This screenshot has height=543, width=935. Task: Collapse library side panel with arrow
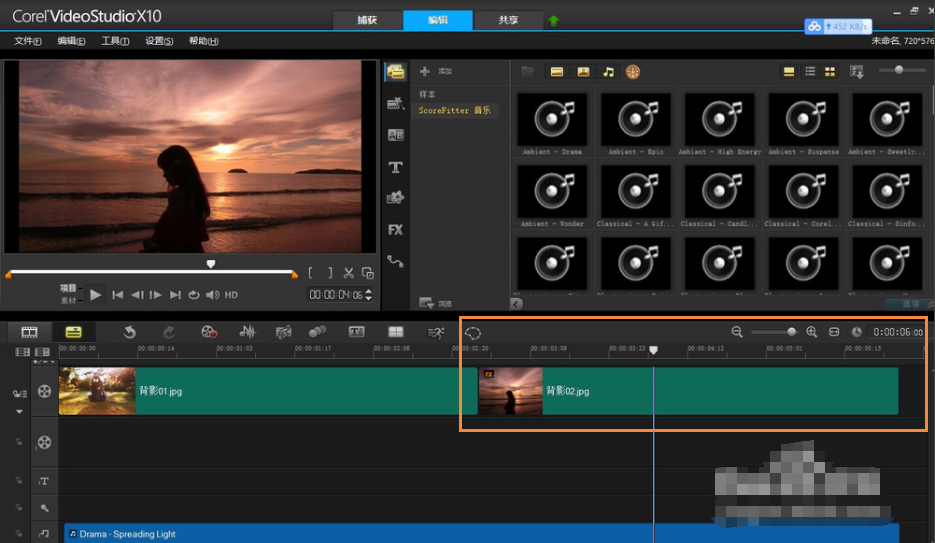pos(516,304)
